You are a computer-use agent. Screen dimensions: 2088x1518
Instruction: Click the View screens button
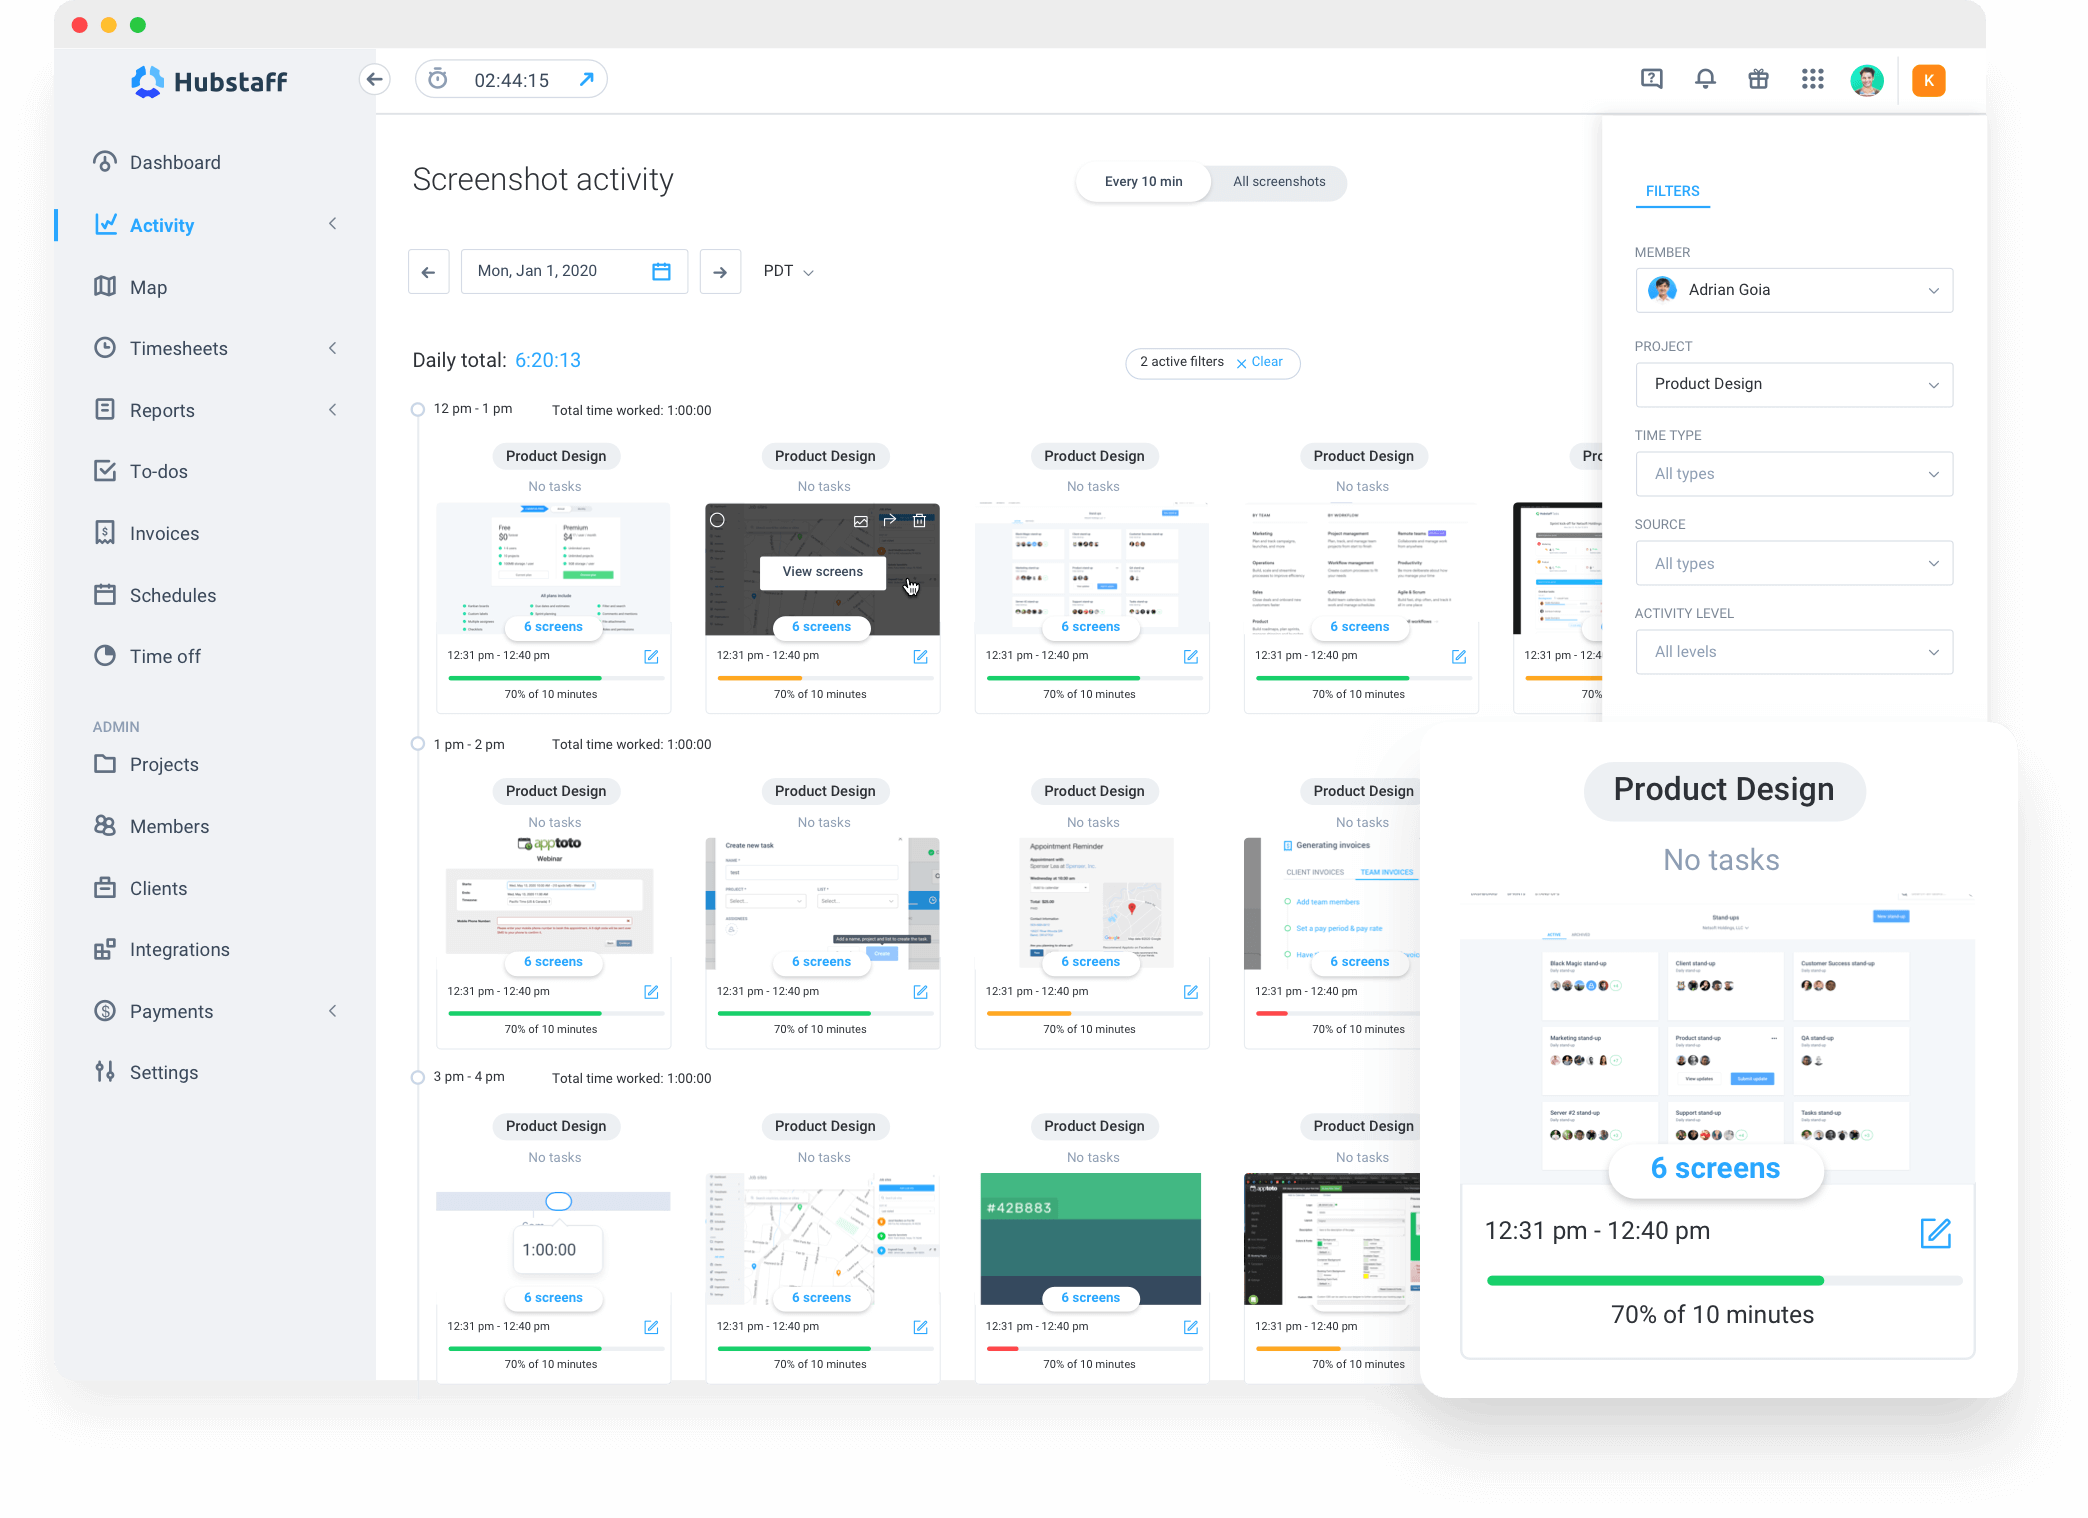coord(822,572)
